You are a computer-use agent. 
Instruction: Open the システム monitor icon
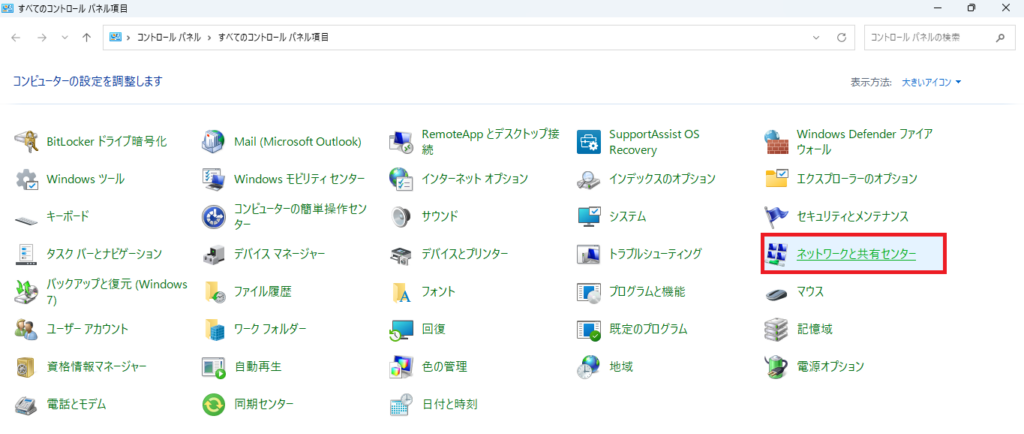pos(588,217)
